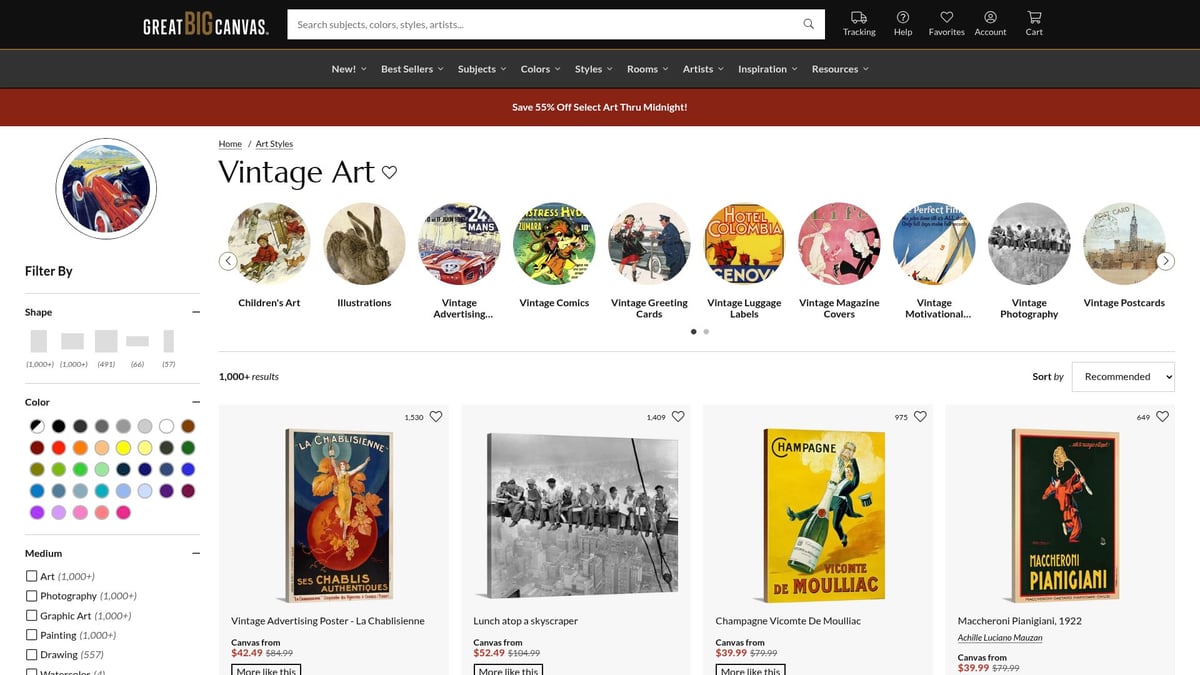Select the shape filter with 491 results
Screen dimensions: 1200x675
point(106,341)
